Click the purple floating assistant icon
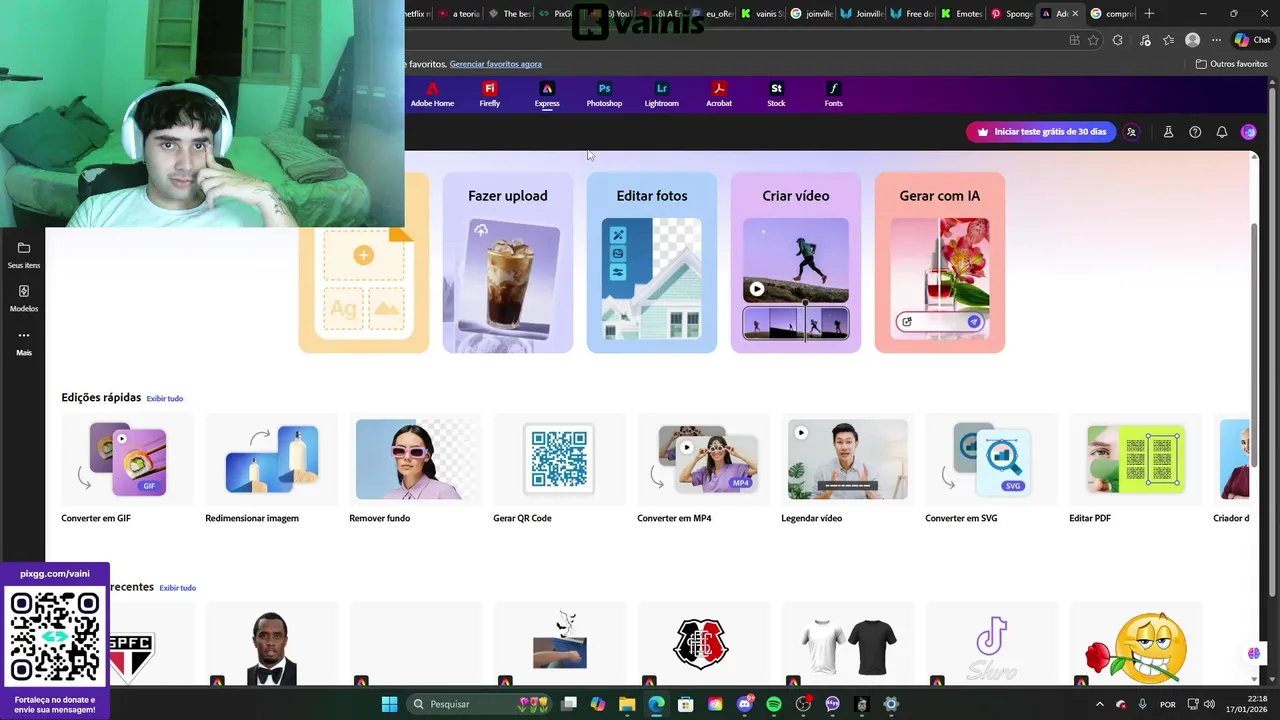Image resolution: width=1280 pixels, height=720 pixels. pyautogui.click(x=1253, y=653)
